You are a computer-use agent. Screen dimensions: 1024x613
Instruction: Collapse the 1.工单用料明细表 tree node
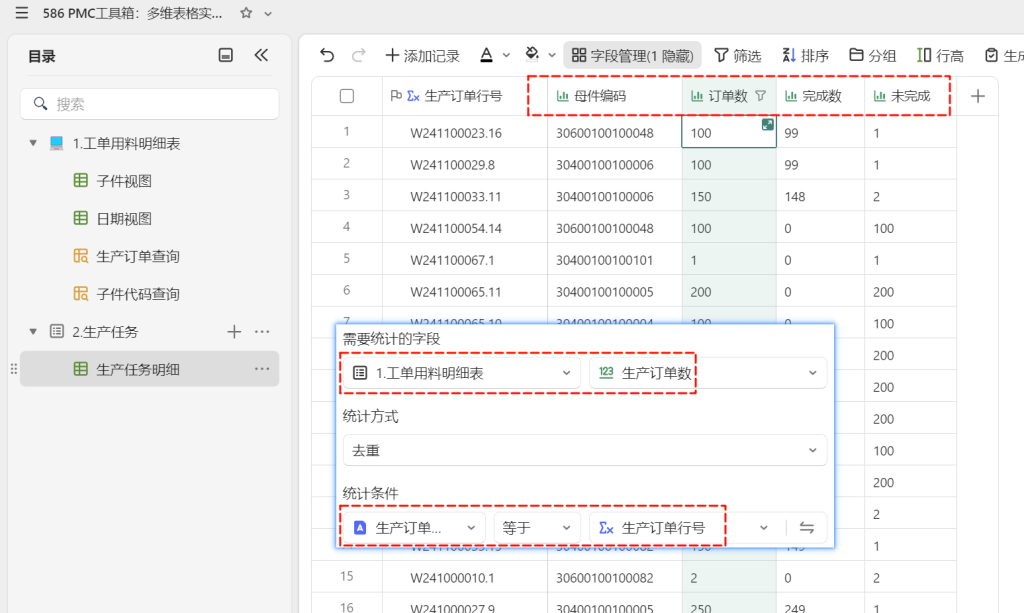[33, 143]
